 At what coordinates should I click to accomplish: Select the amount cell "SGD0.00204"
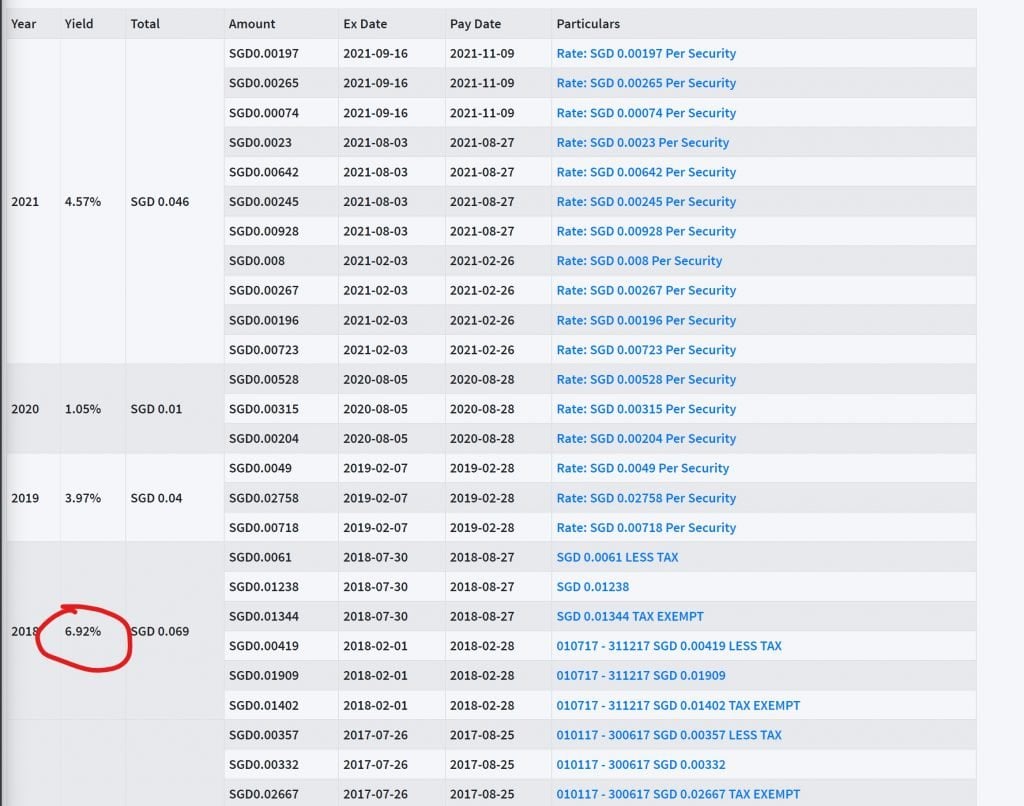point(264,438)
